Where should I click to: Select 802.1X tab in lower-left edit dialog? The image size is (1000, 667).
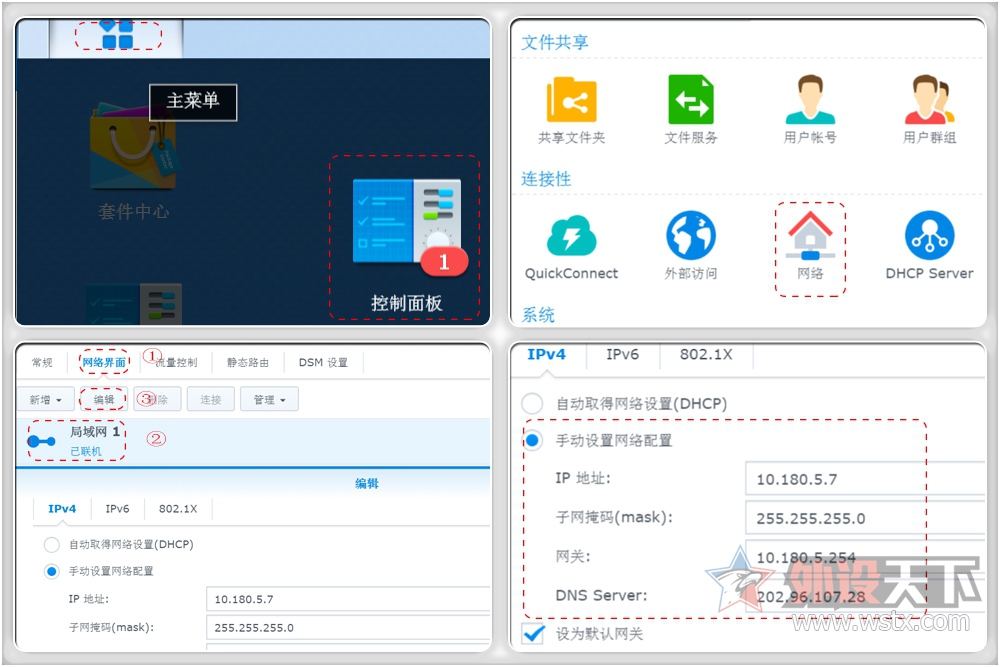click(178, 509)
